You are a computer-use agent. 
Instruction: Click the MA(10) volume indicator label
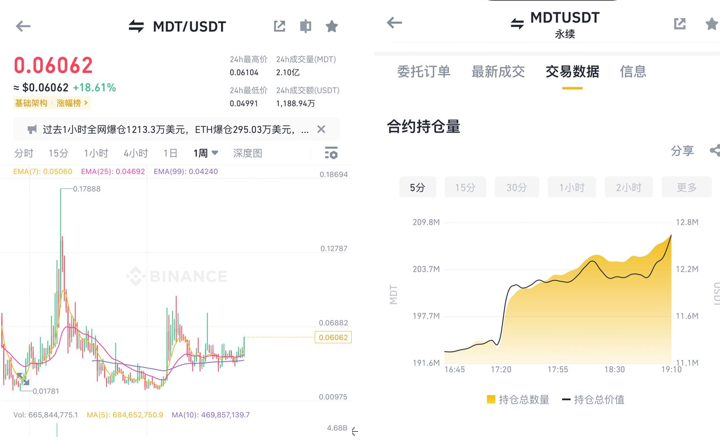(211, 415)
